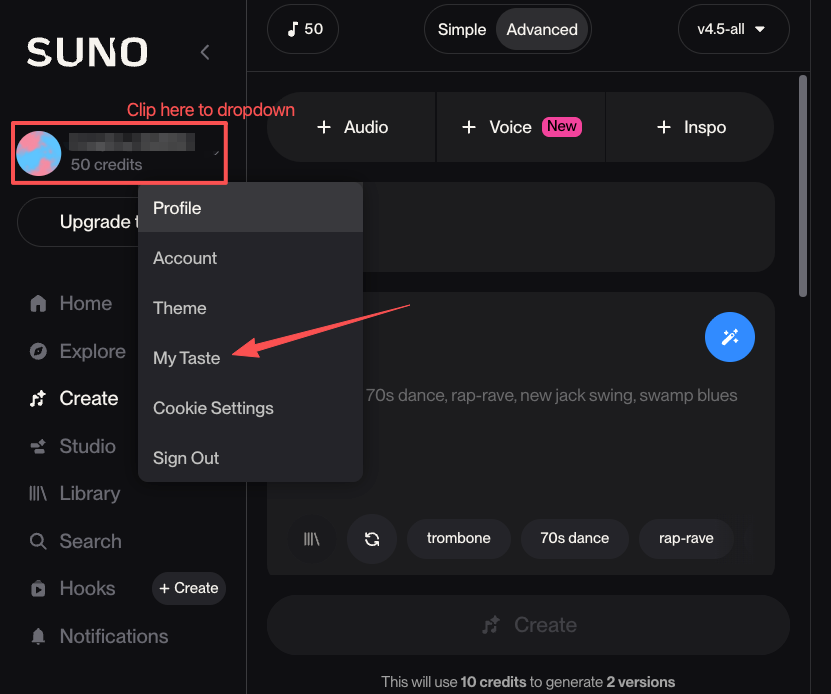Image resolution: width=831 pixels, height=694 pixels.
Task: Open the Studio section
Action: coord(90,446)
